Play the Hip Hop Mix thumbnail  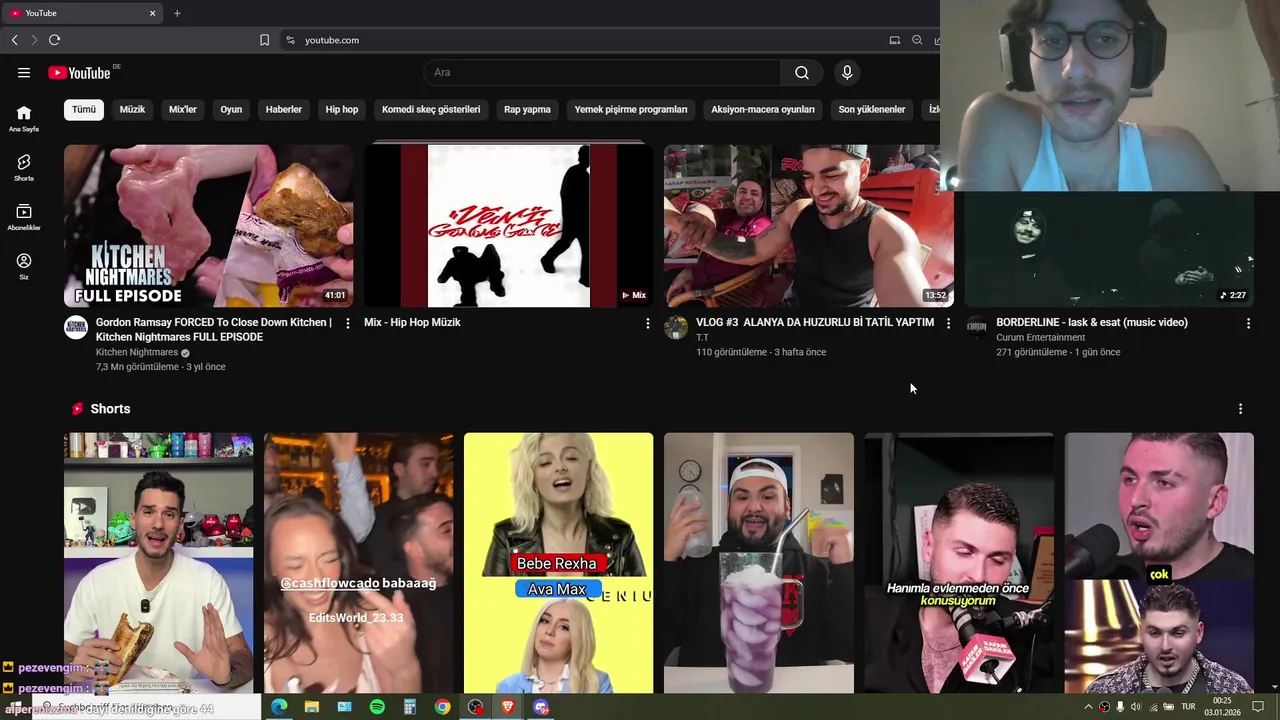click(508, 226)
